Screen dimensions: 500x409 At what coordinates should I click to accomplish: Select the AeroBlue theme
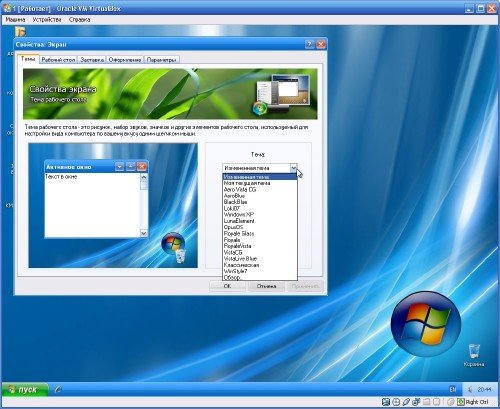(x=260, y=196)
